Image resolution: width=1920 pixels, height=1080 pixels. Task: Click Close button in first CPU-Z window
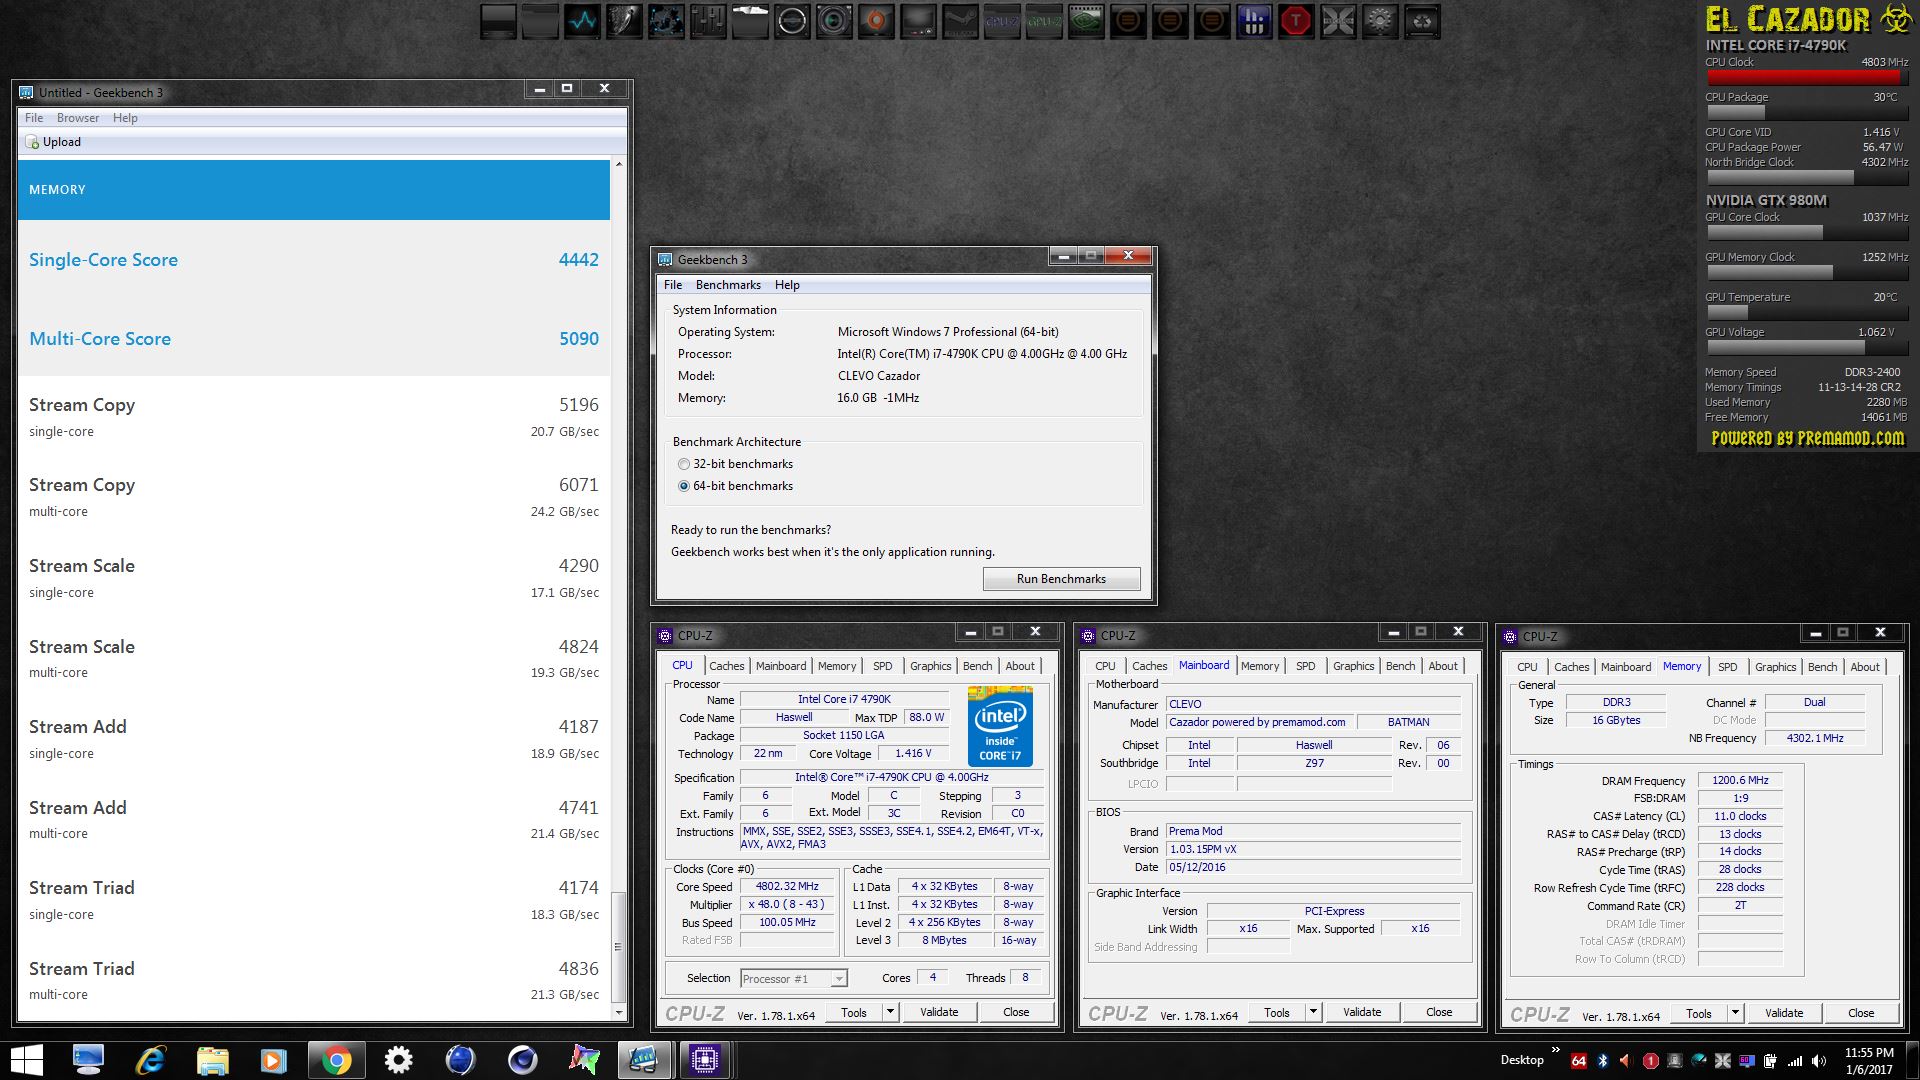[1016, 1012]
